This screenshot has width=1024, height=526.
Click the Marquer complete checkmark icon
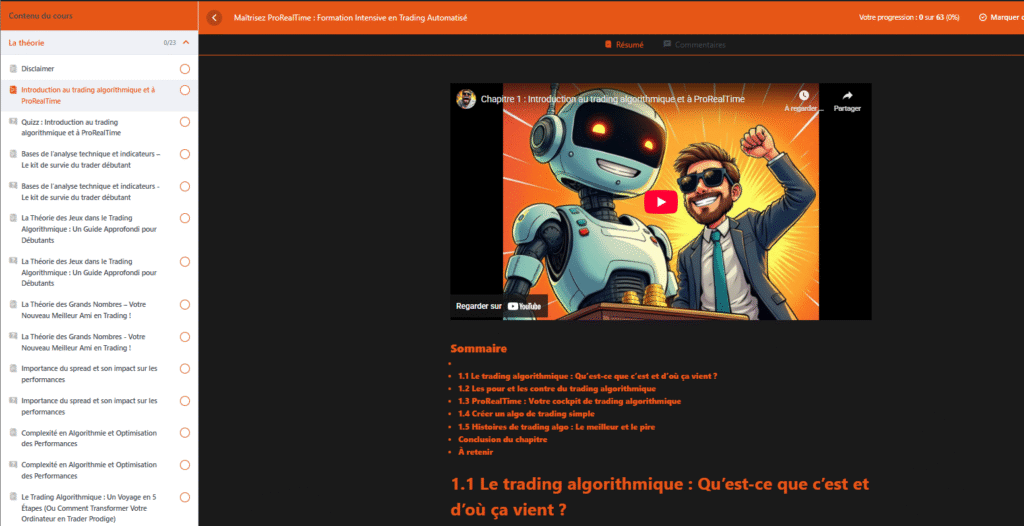[983, 17]
